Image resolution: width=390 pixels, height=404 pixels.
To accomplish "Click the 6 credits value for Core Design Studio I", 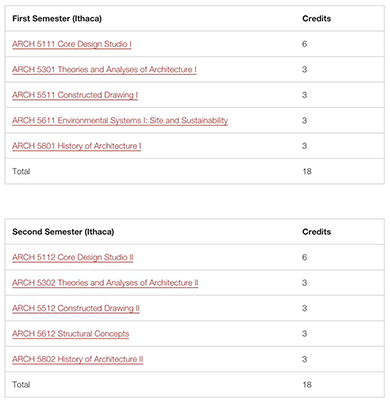I will click(x=304, y=44).
